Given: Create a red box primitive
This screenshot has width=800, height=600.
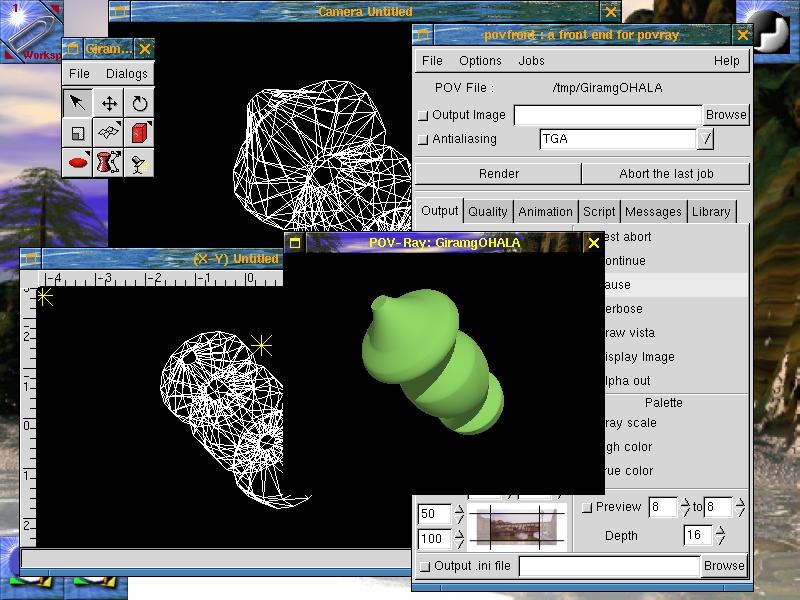Looking at the screenshot, I should [x=140, y=133].
